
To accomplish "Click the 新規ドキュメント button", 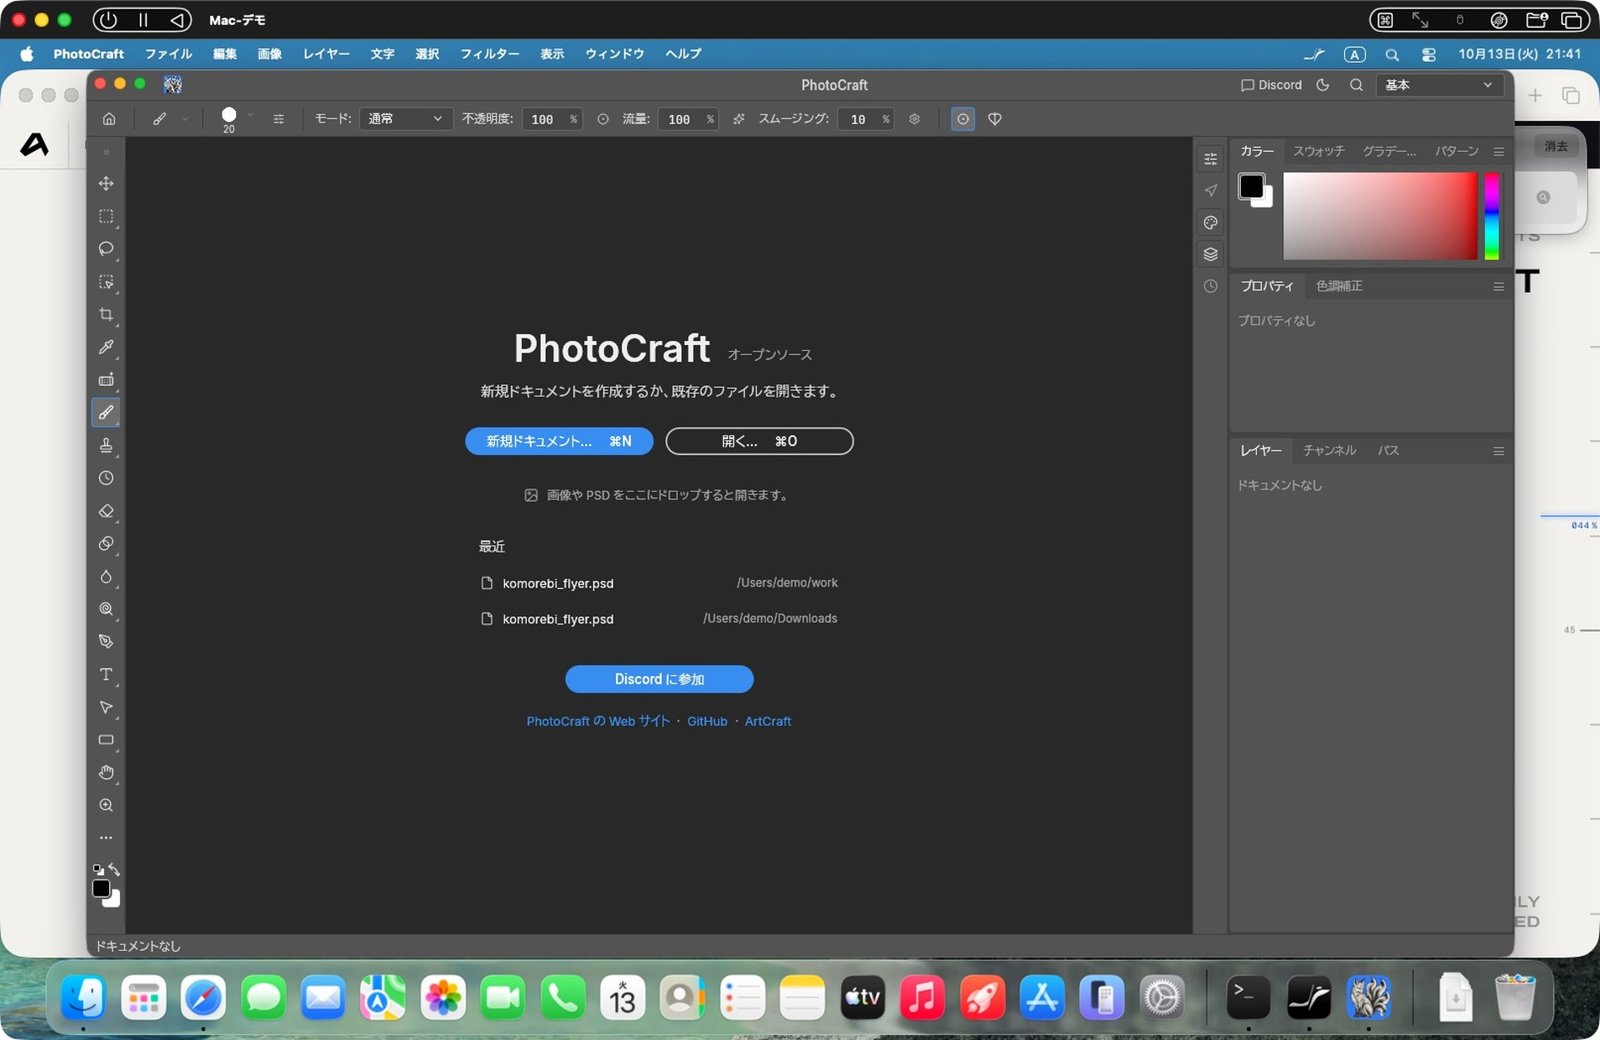I will 559,441.
